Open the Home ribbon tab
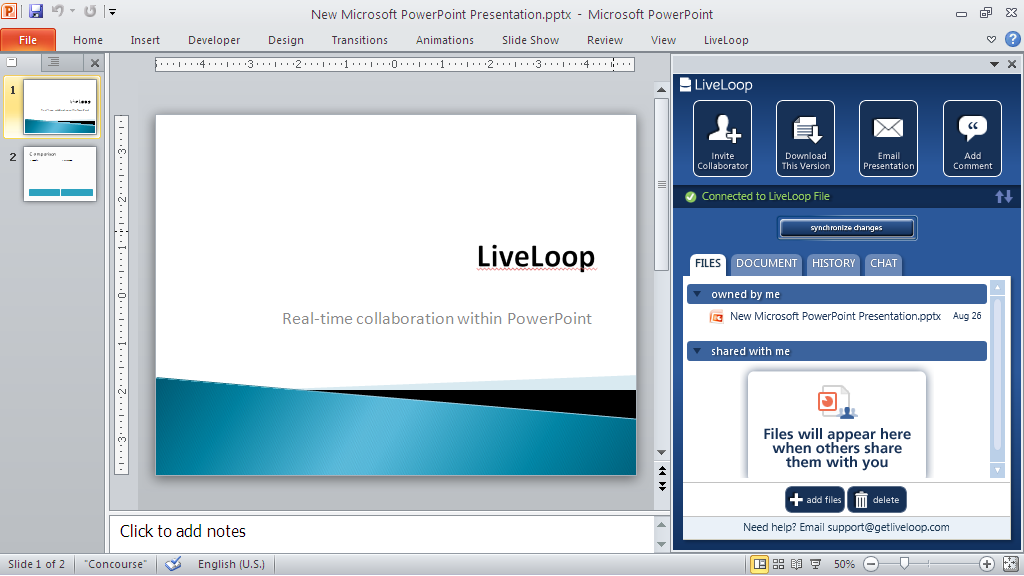 (x=88, y=40)
